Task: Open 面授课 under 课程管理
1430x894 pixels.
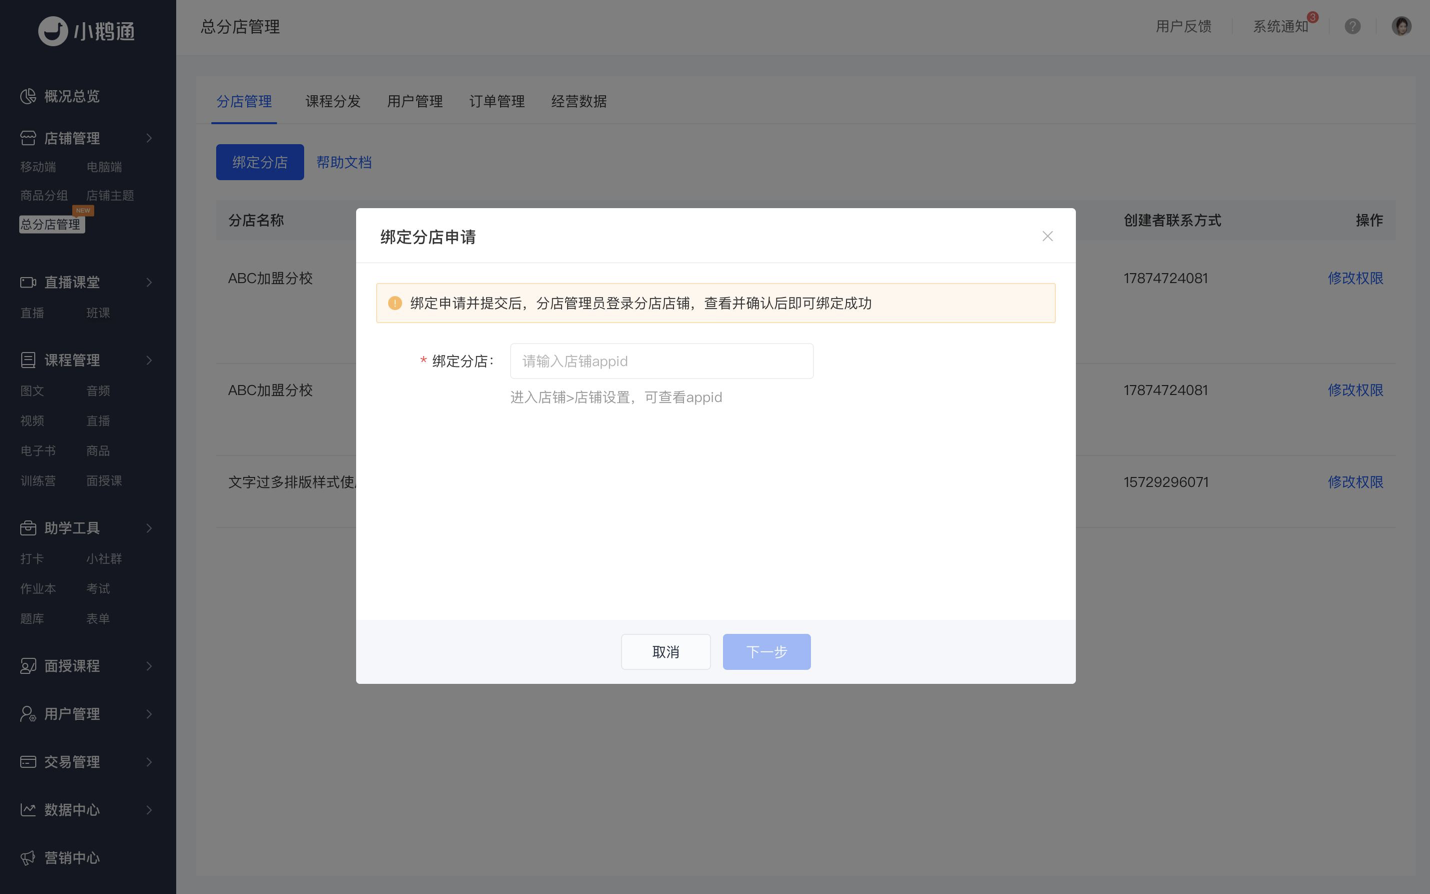Action: (x=104, y=481)
